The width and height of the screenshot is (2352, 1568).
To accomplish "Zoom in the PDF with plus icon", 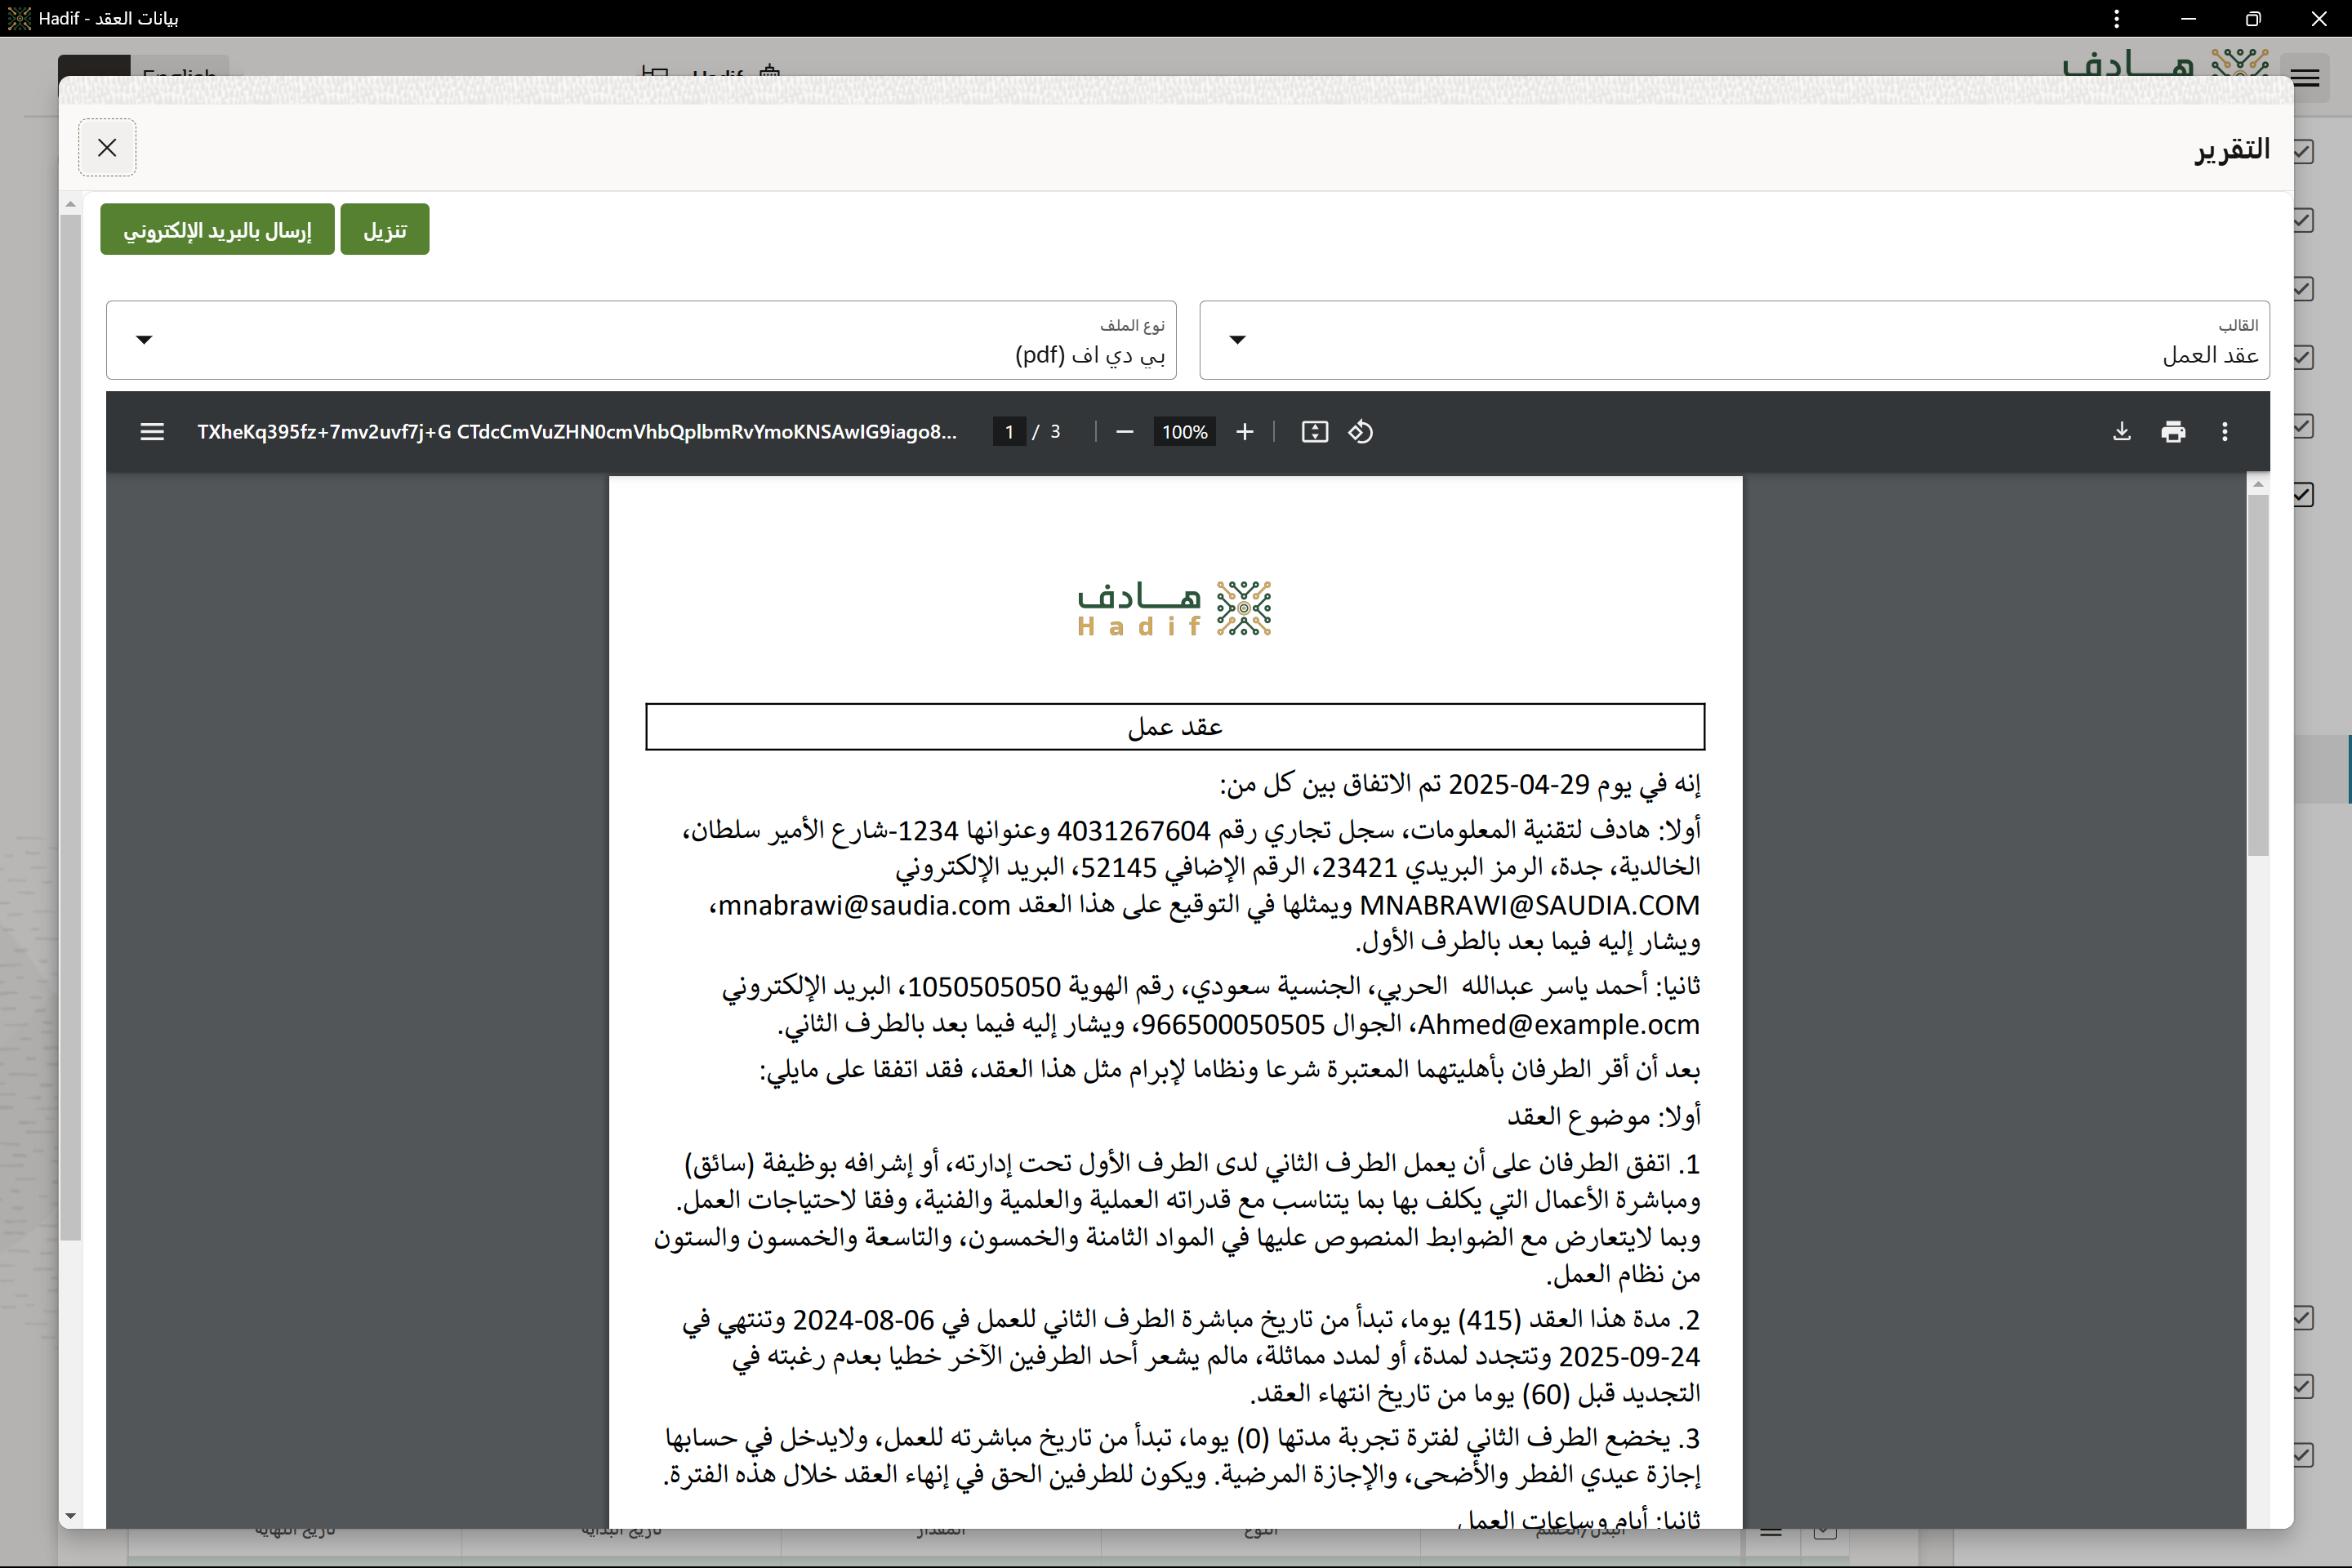I will [x=1244, y=432].
